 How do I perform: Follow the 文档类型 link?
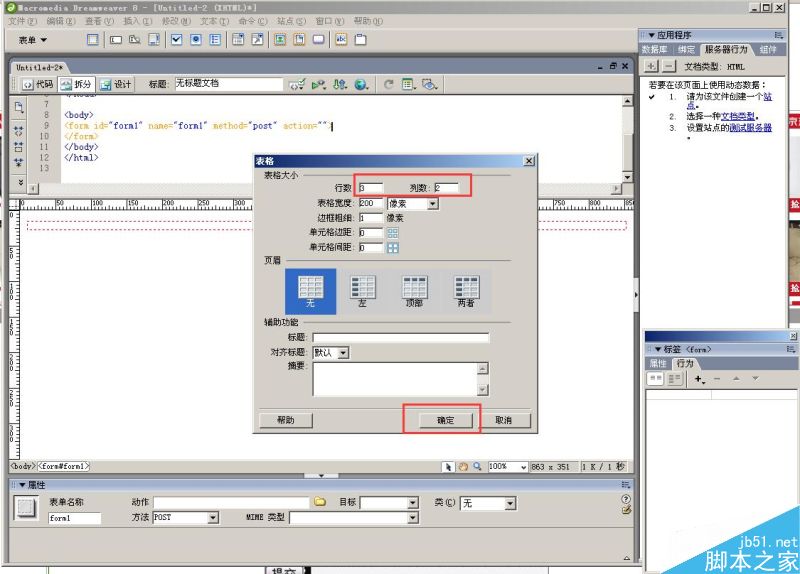tap(738, 116)
